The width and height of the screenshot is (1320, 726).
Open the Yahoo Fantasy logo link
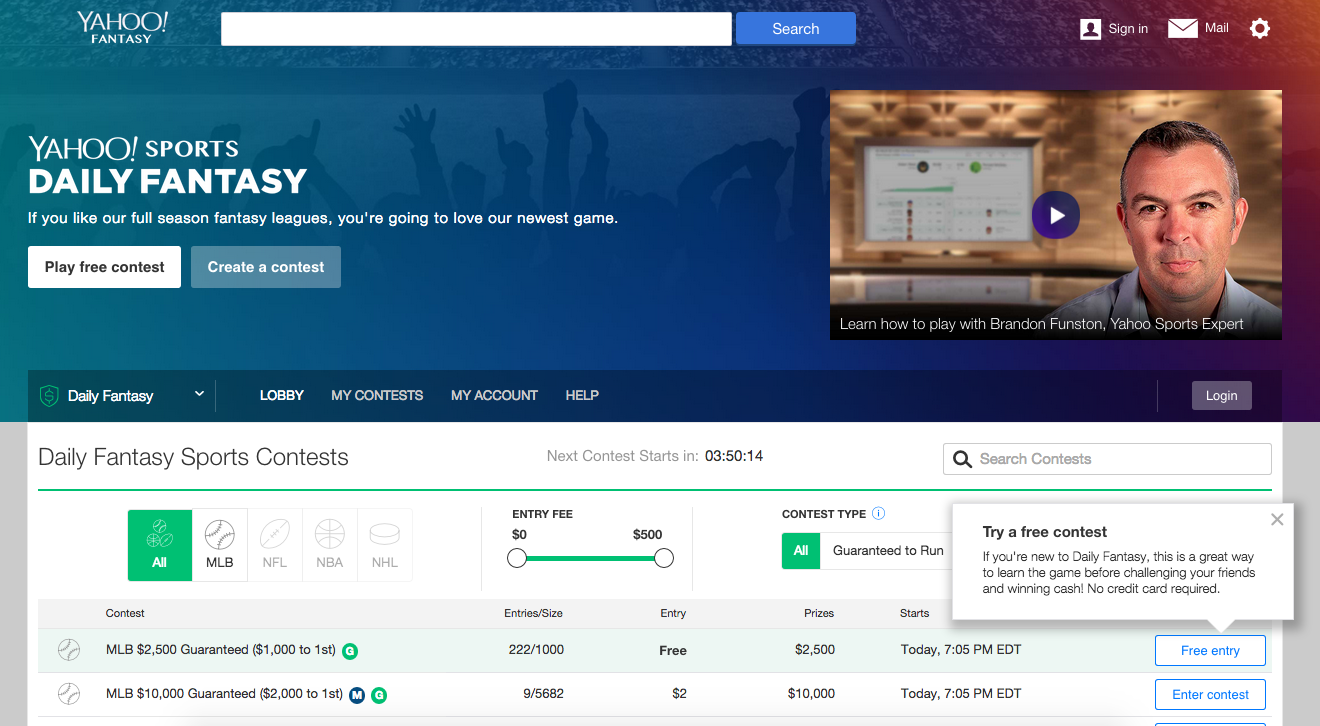tap(122, 28)
